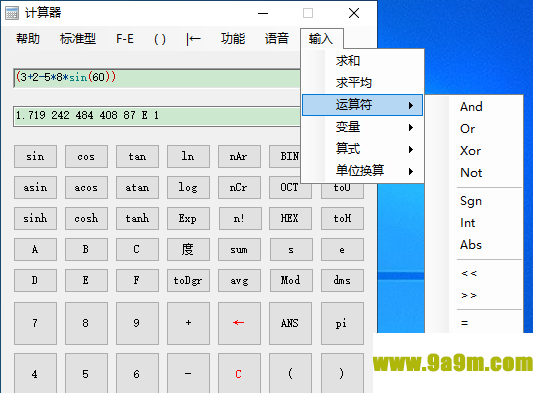The image size is (533, 393).
Task: Expand the 运算符 submenu
Action: [362, 105]
